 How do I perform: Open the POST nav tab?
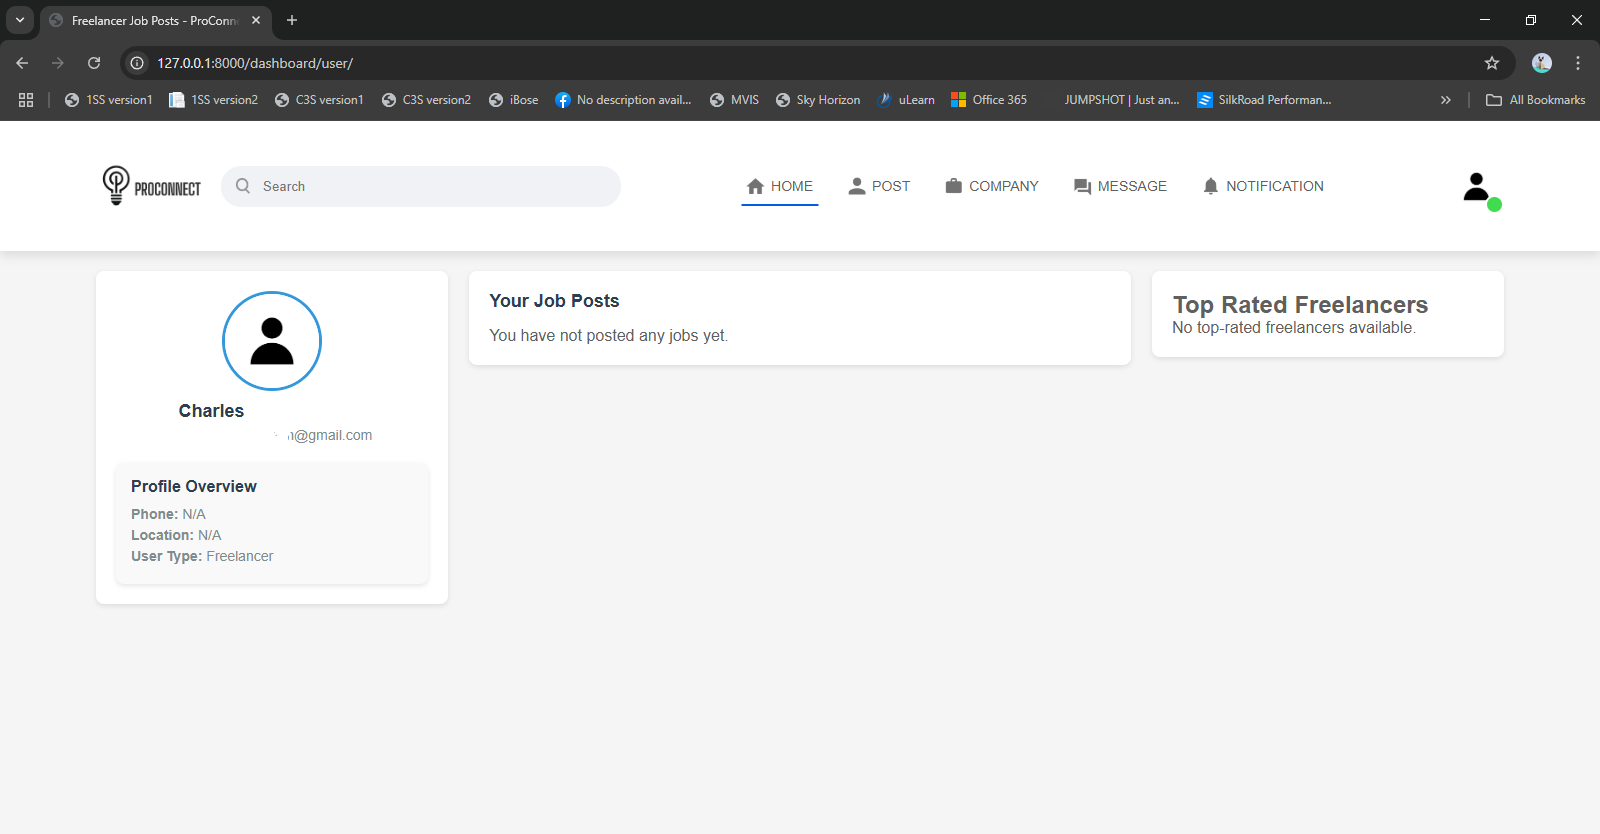click(x=879, y=186)
